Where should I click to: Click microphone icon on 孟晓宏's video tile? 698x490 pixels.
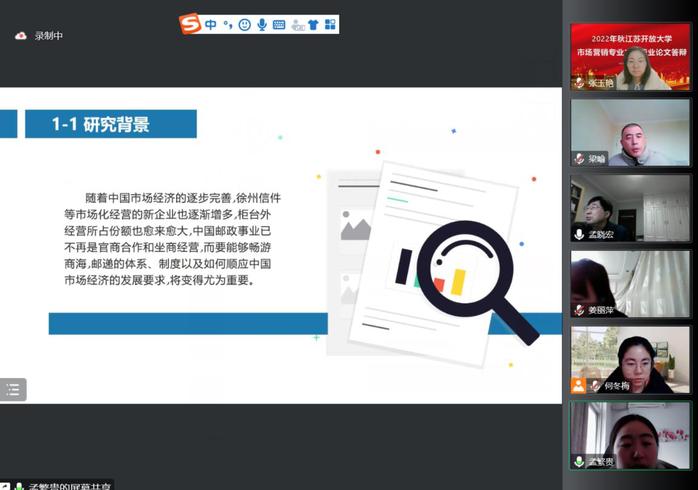[579, 234]
